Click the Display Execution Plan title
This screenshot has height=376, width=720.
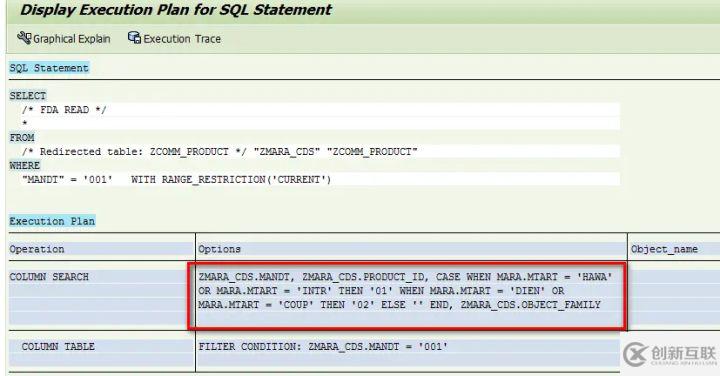point(175,10)
